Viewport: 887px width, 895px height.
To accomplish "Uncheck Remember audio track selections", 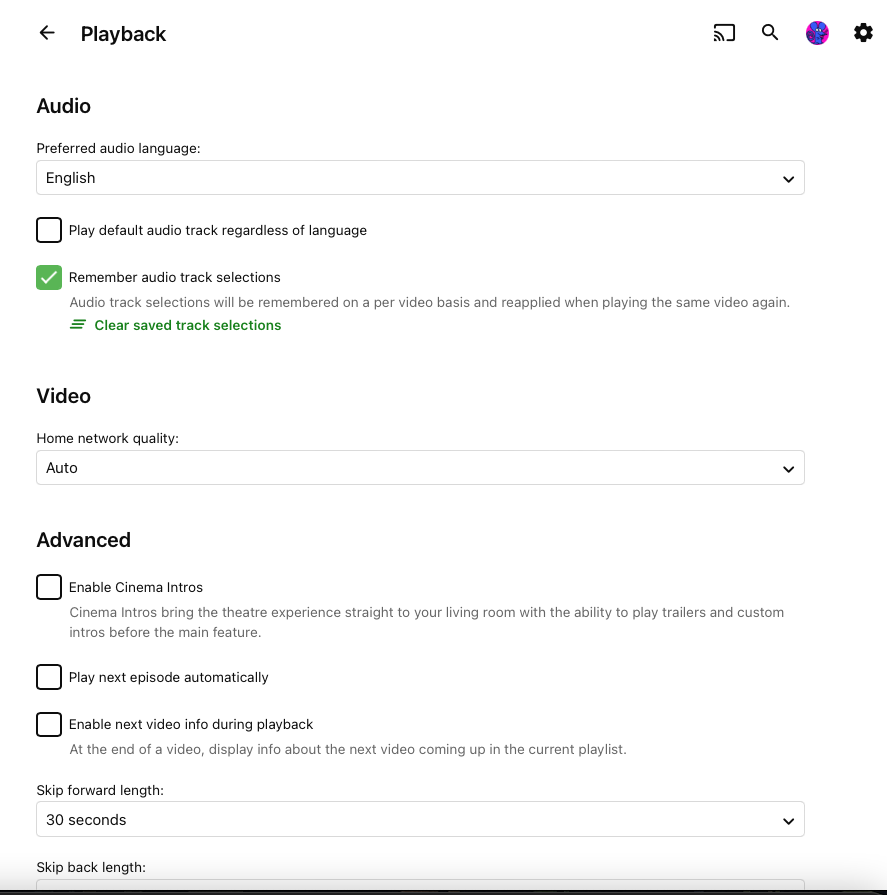I will (x=49, y=277).
